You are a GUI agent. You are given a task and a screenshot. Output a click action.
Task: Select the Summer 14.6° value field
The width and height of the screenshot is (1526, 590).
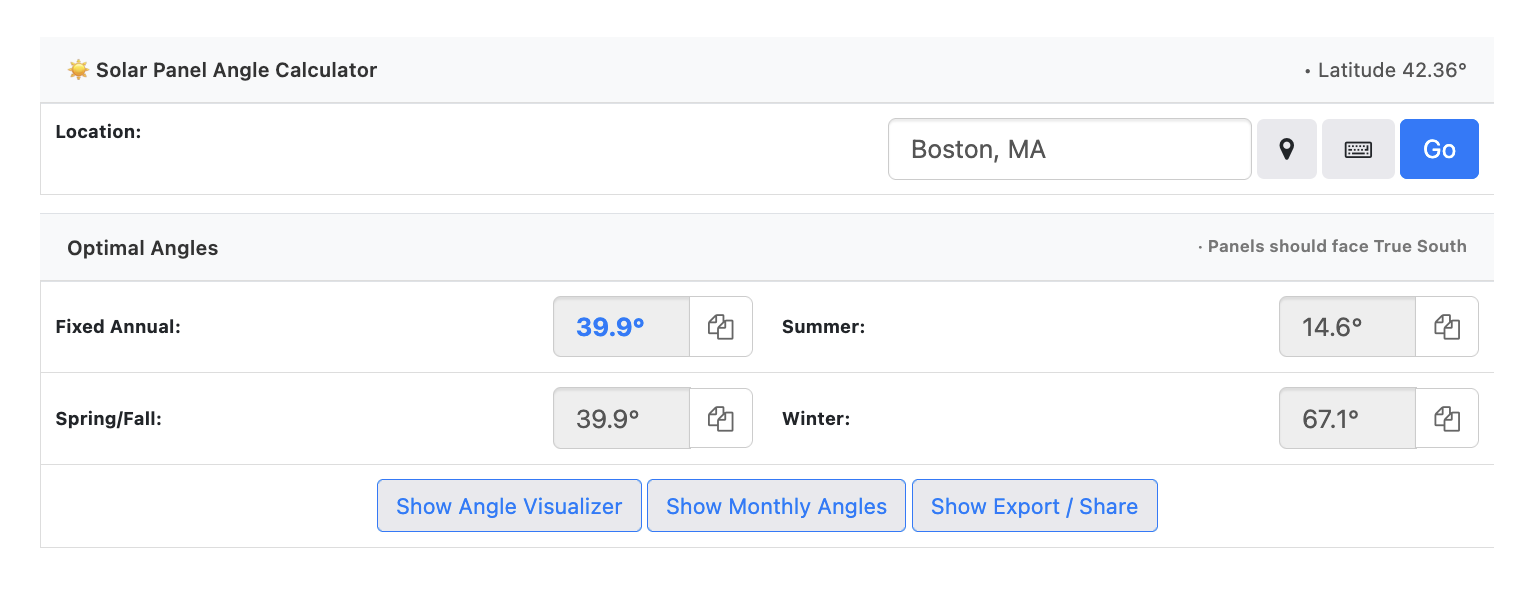[1347, 327]
